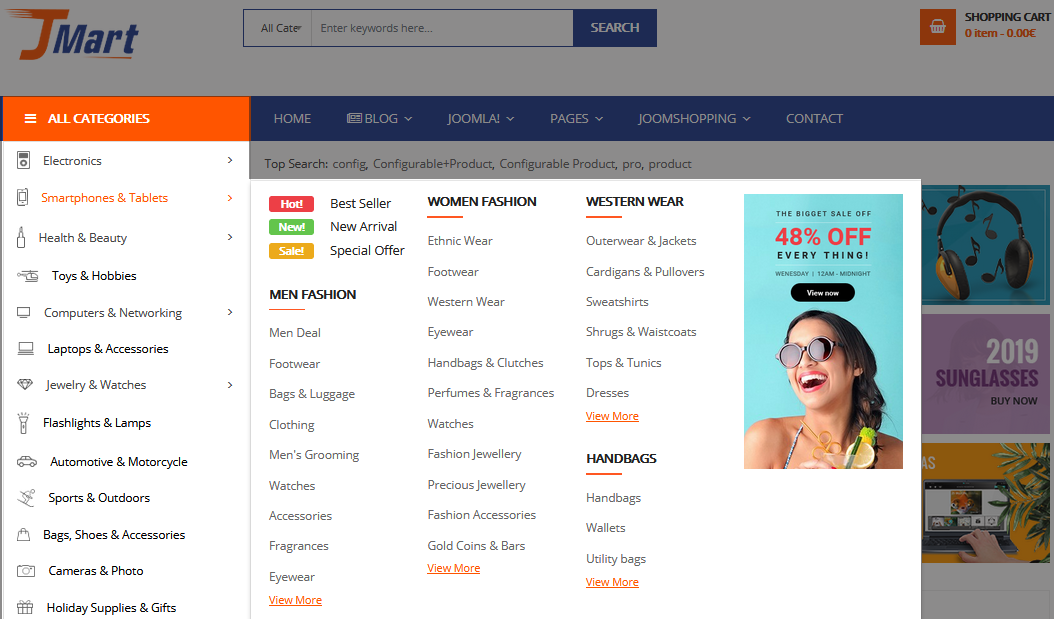This screenshot has height=619, width=1054.
Task: Click the hamburger icon in All Categories
Action: coord(30,119)
